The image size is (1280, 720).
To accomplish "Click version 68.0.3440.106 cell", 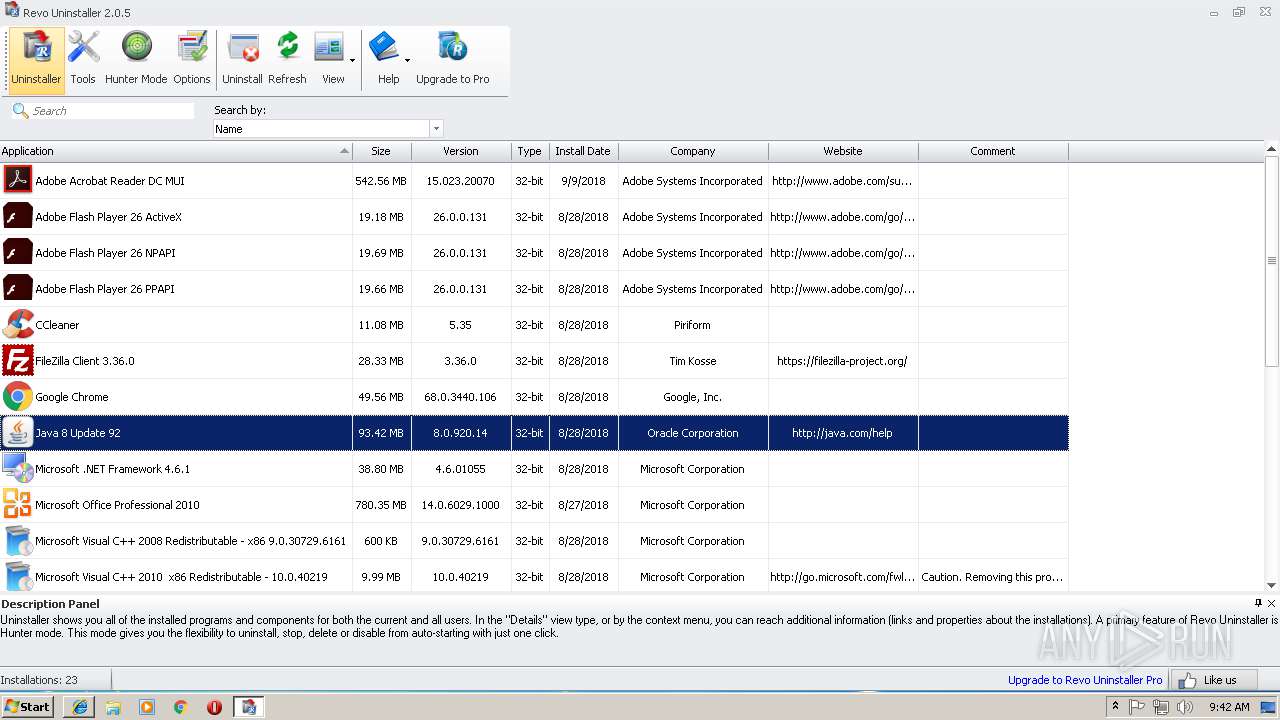I will point(461,397).
